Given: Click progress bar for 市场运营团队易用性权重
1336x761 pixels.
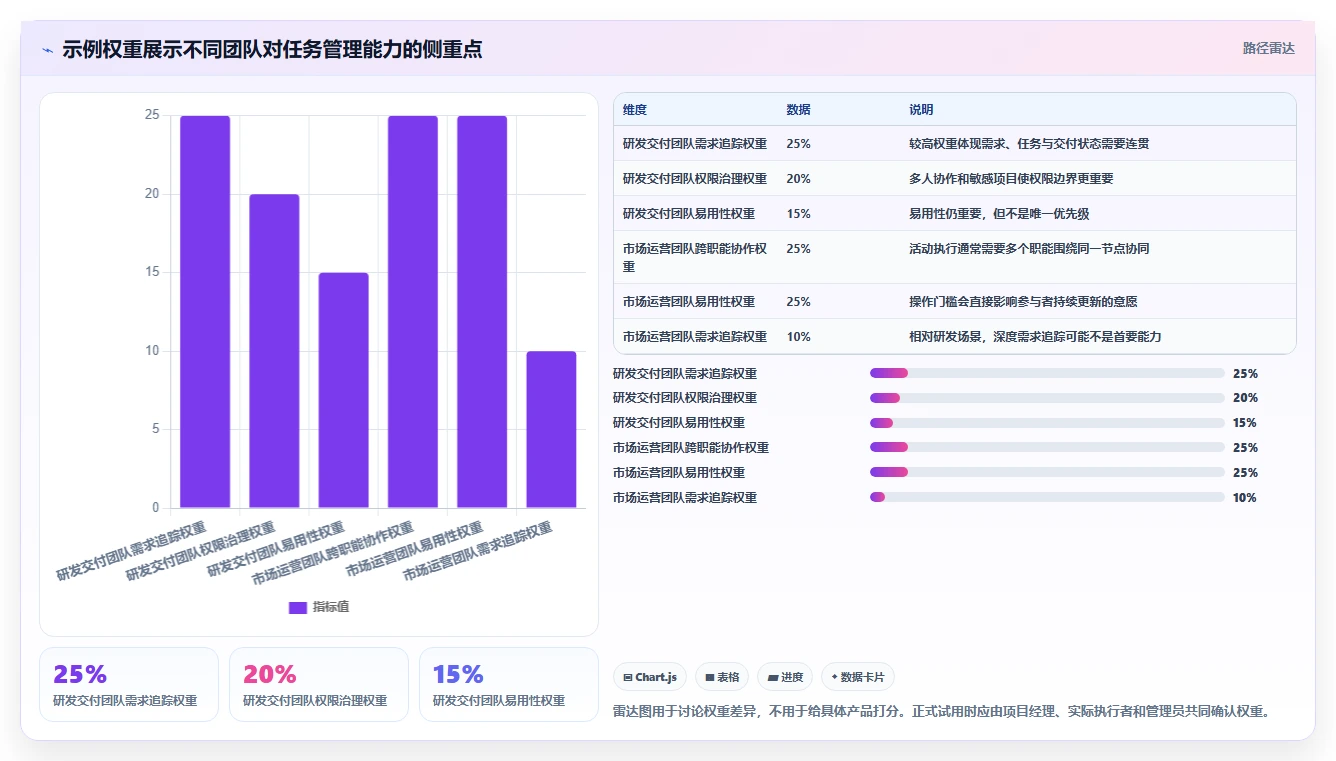Looking at the screenshot, I should point(1047,472).
